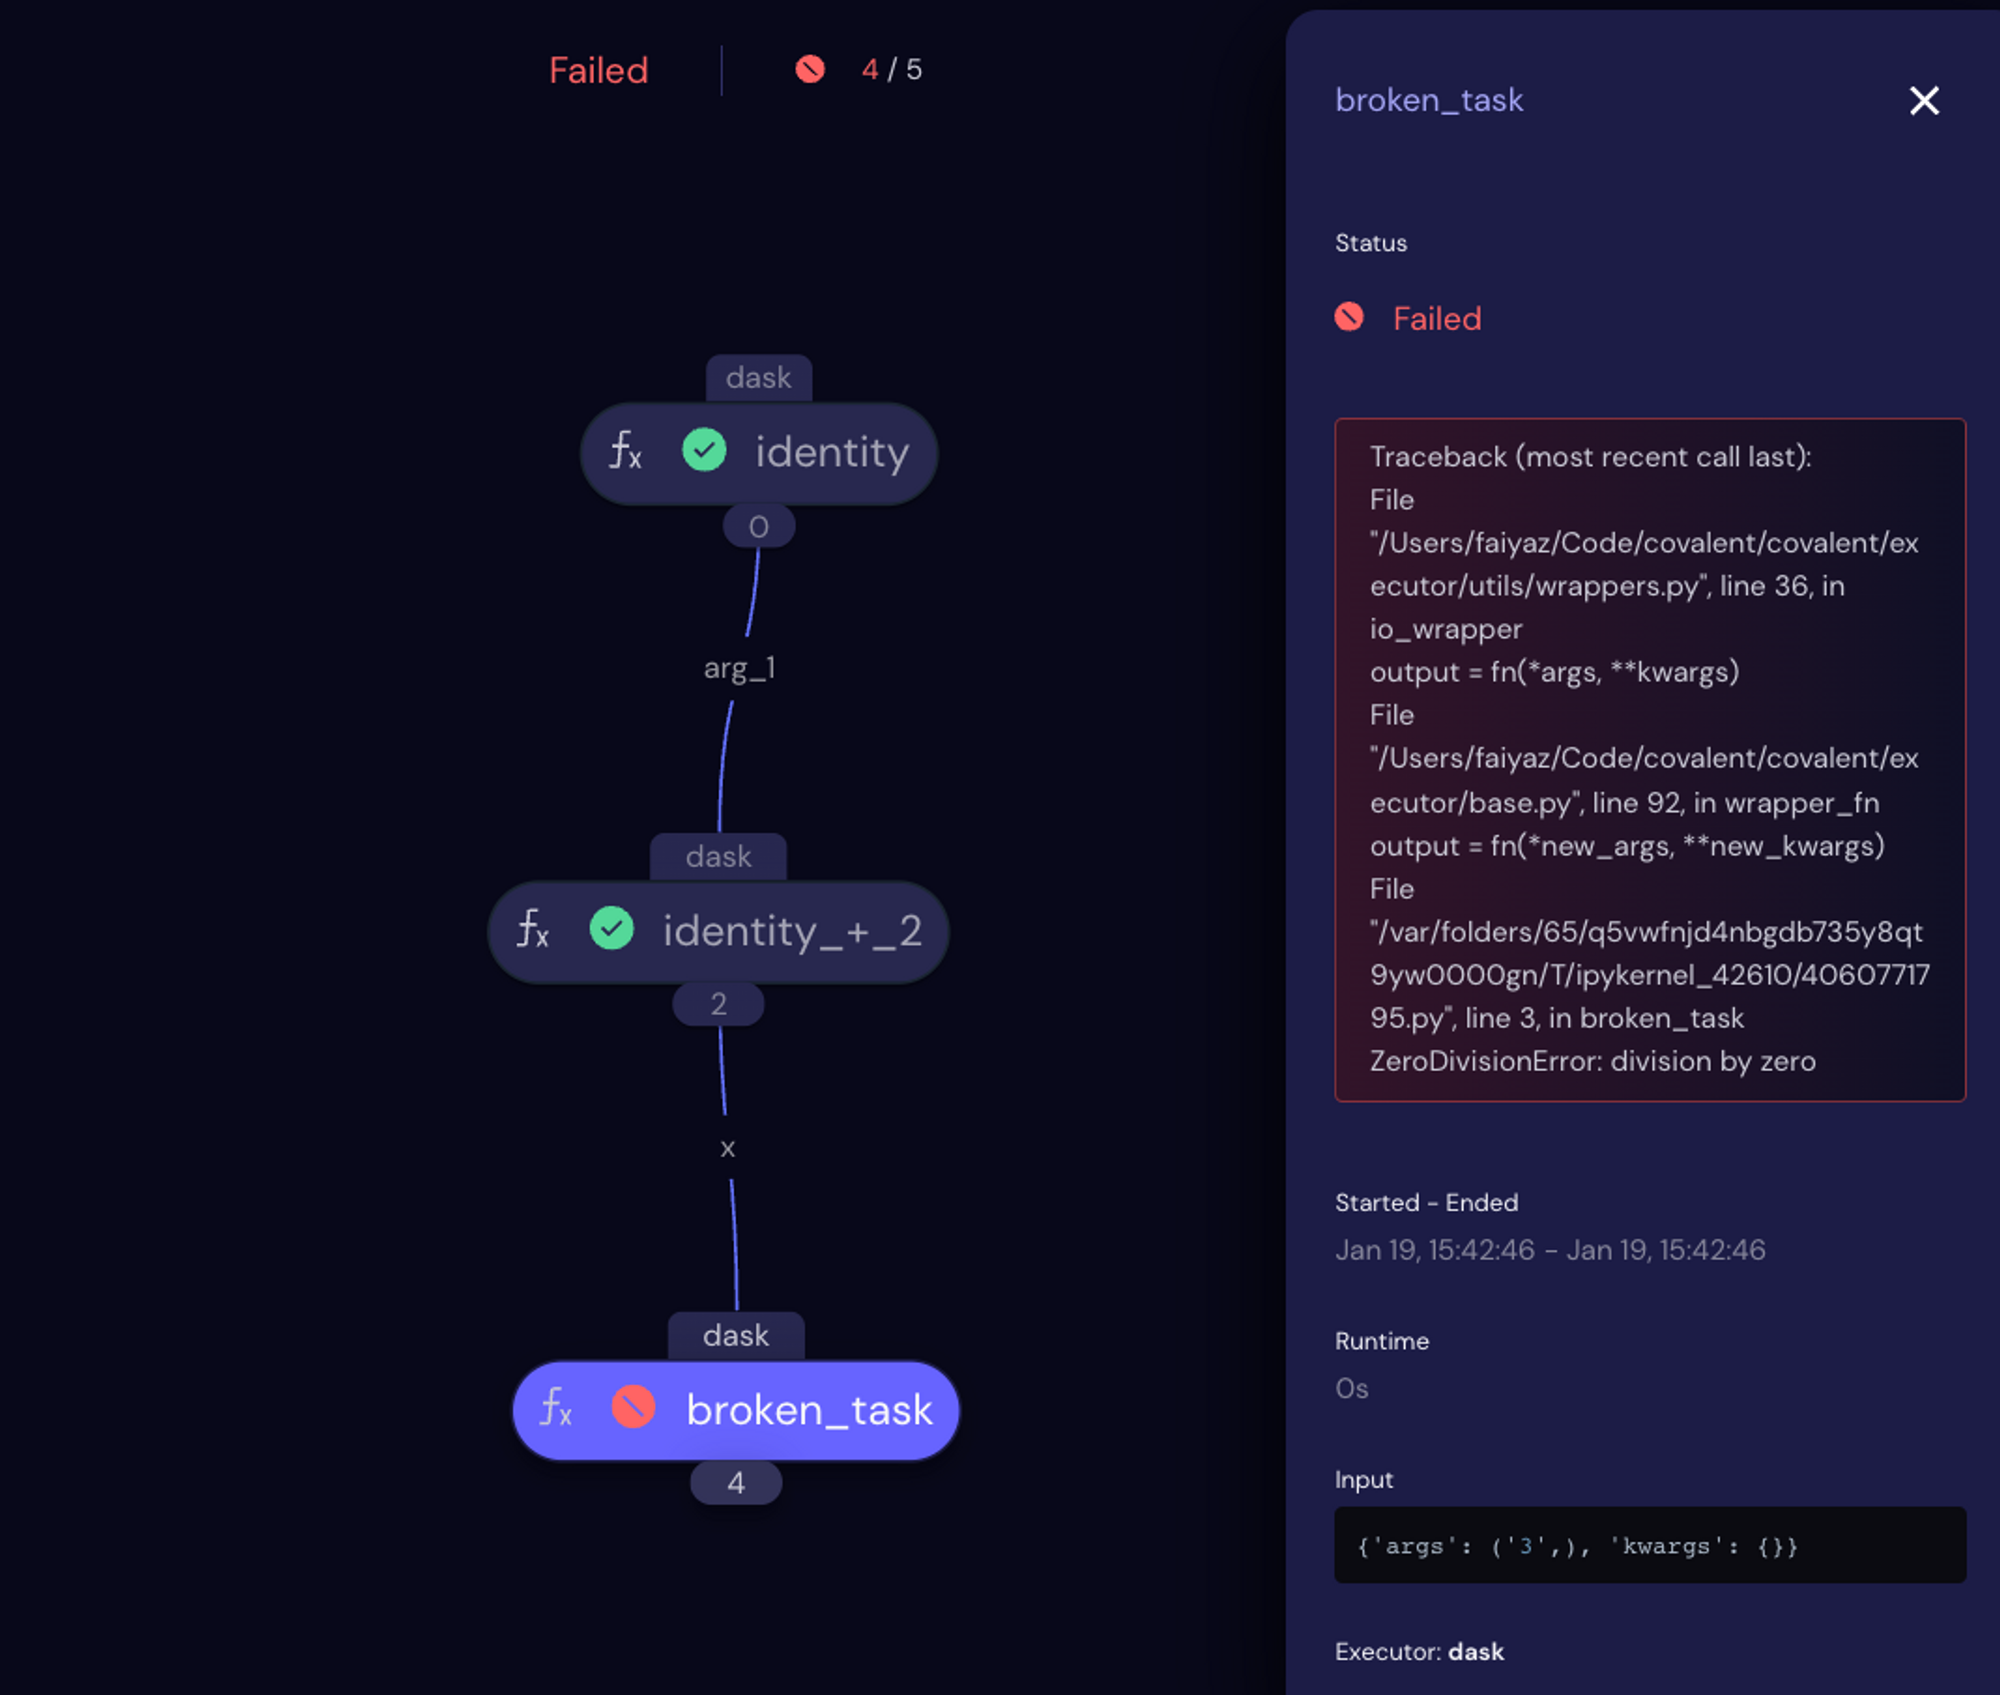Click the dask executor badge above broken_task
2000x1695 pixels.
[736, 1335]
